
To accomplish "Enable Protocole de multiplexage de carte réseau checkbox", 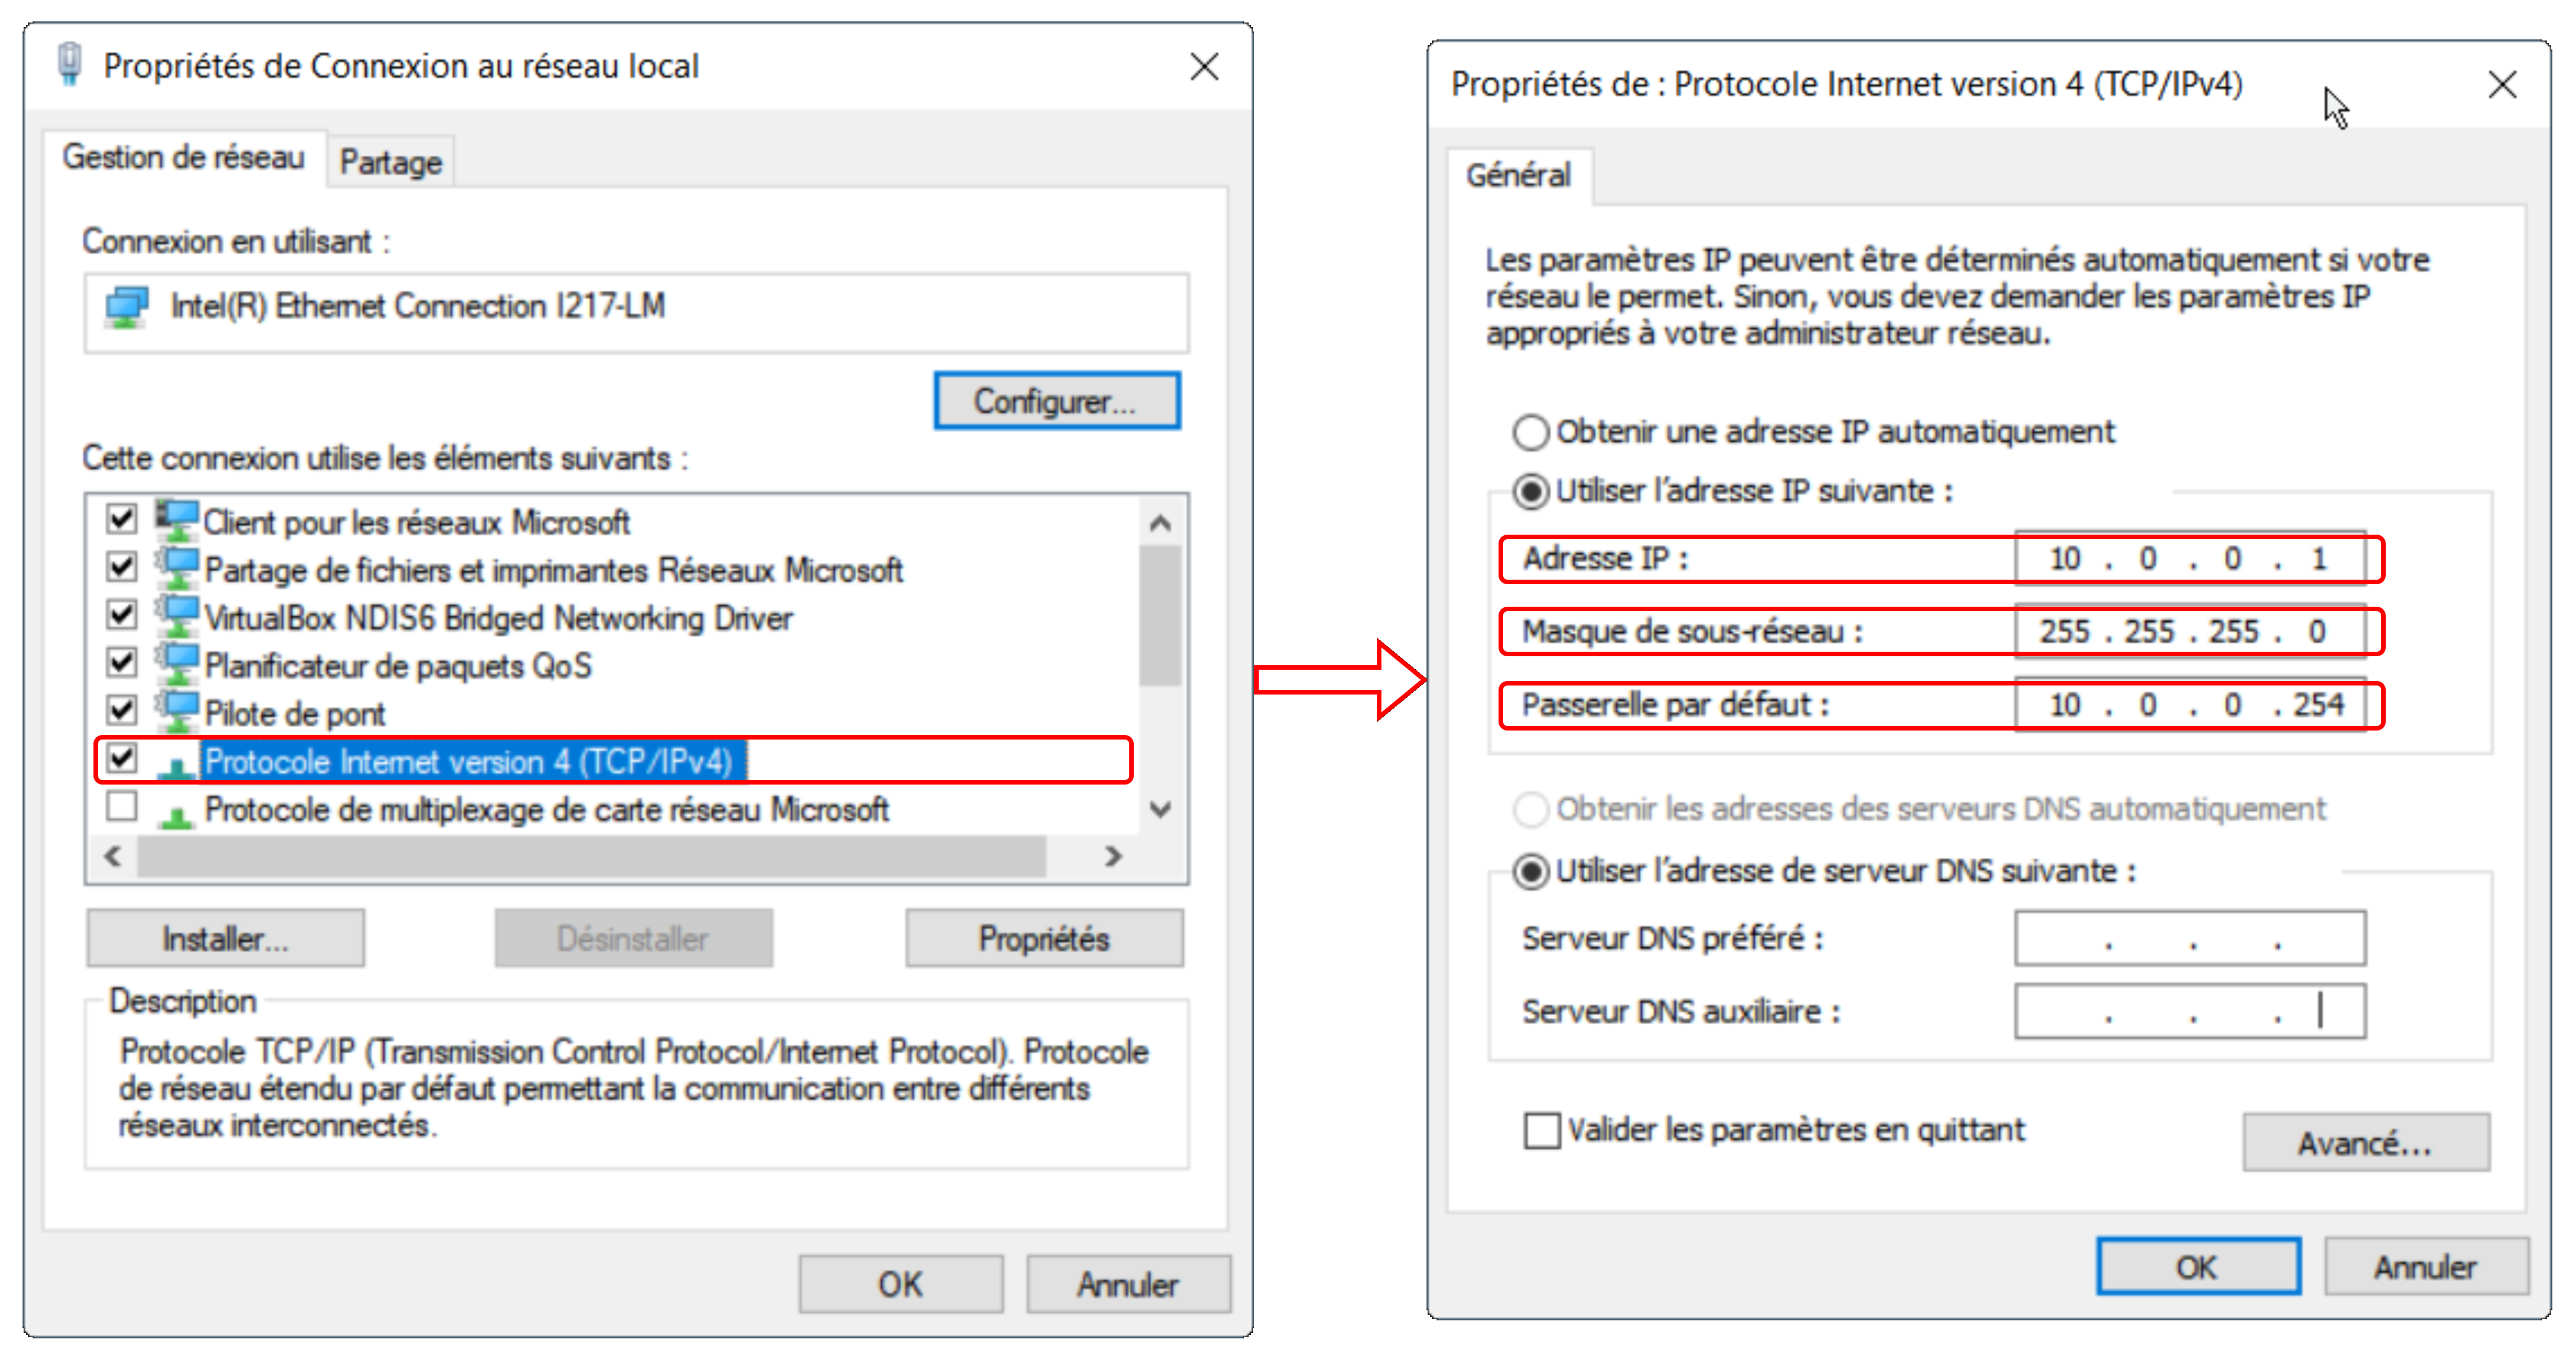I will (122, 806).
